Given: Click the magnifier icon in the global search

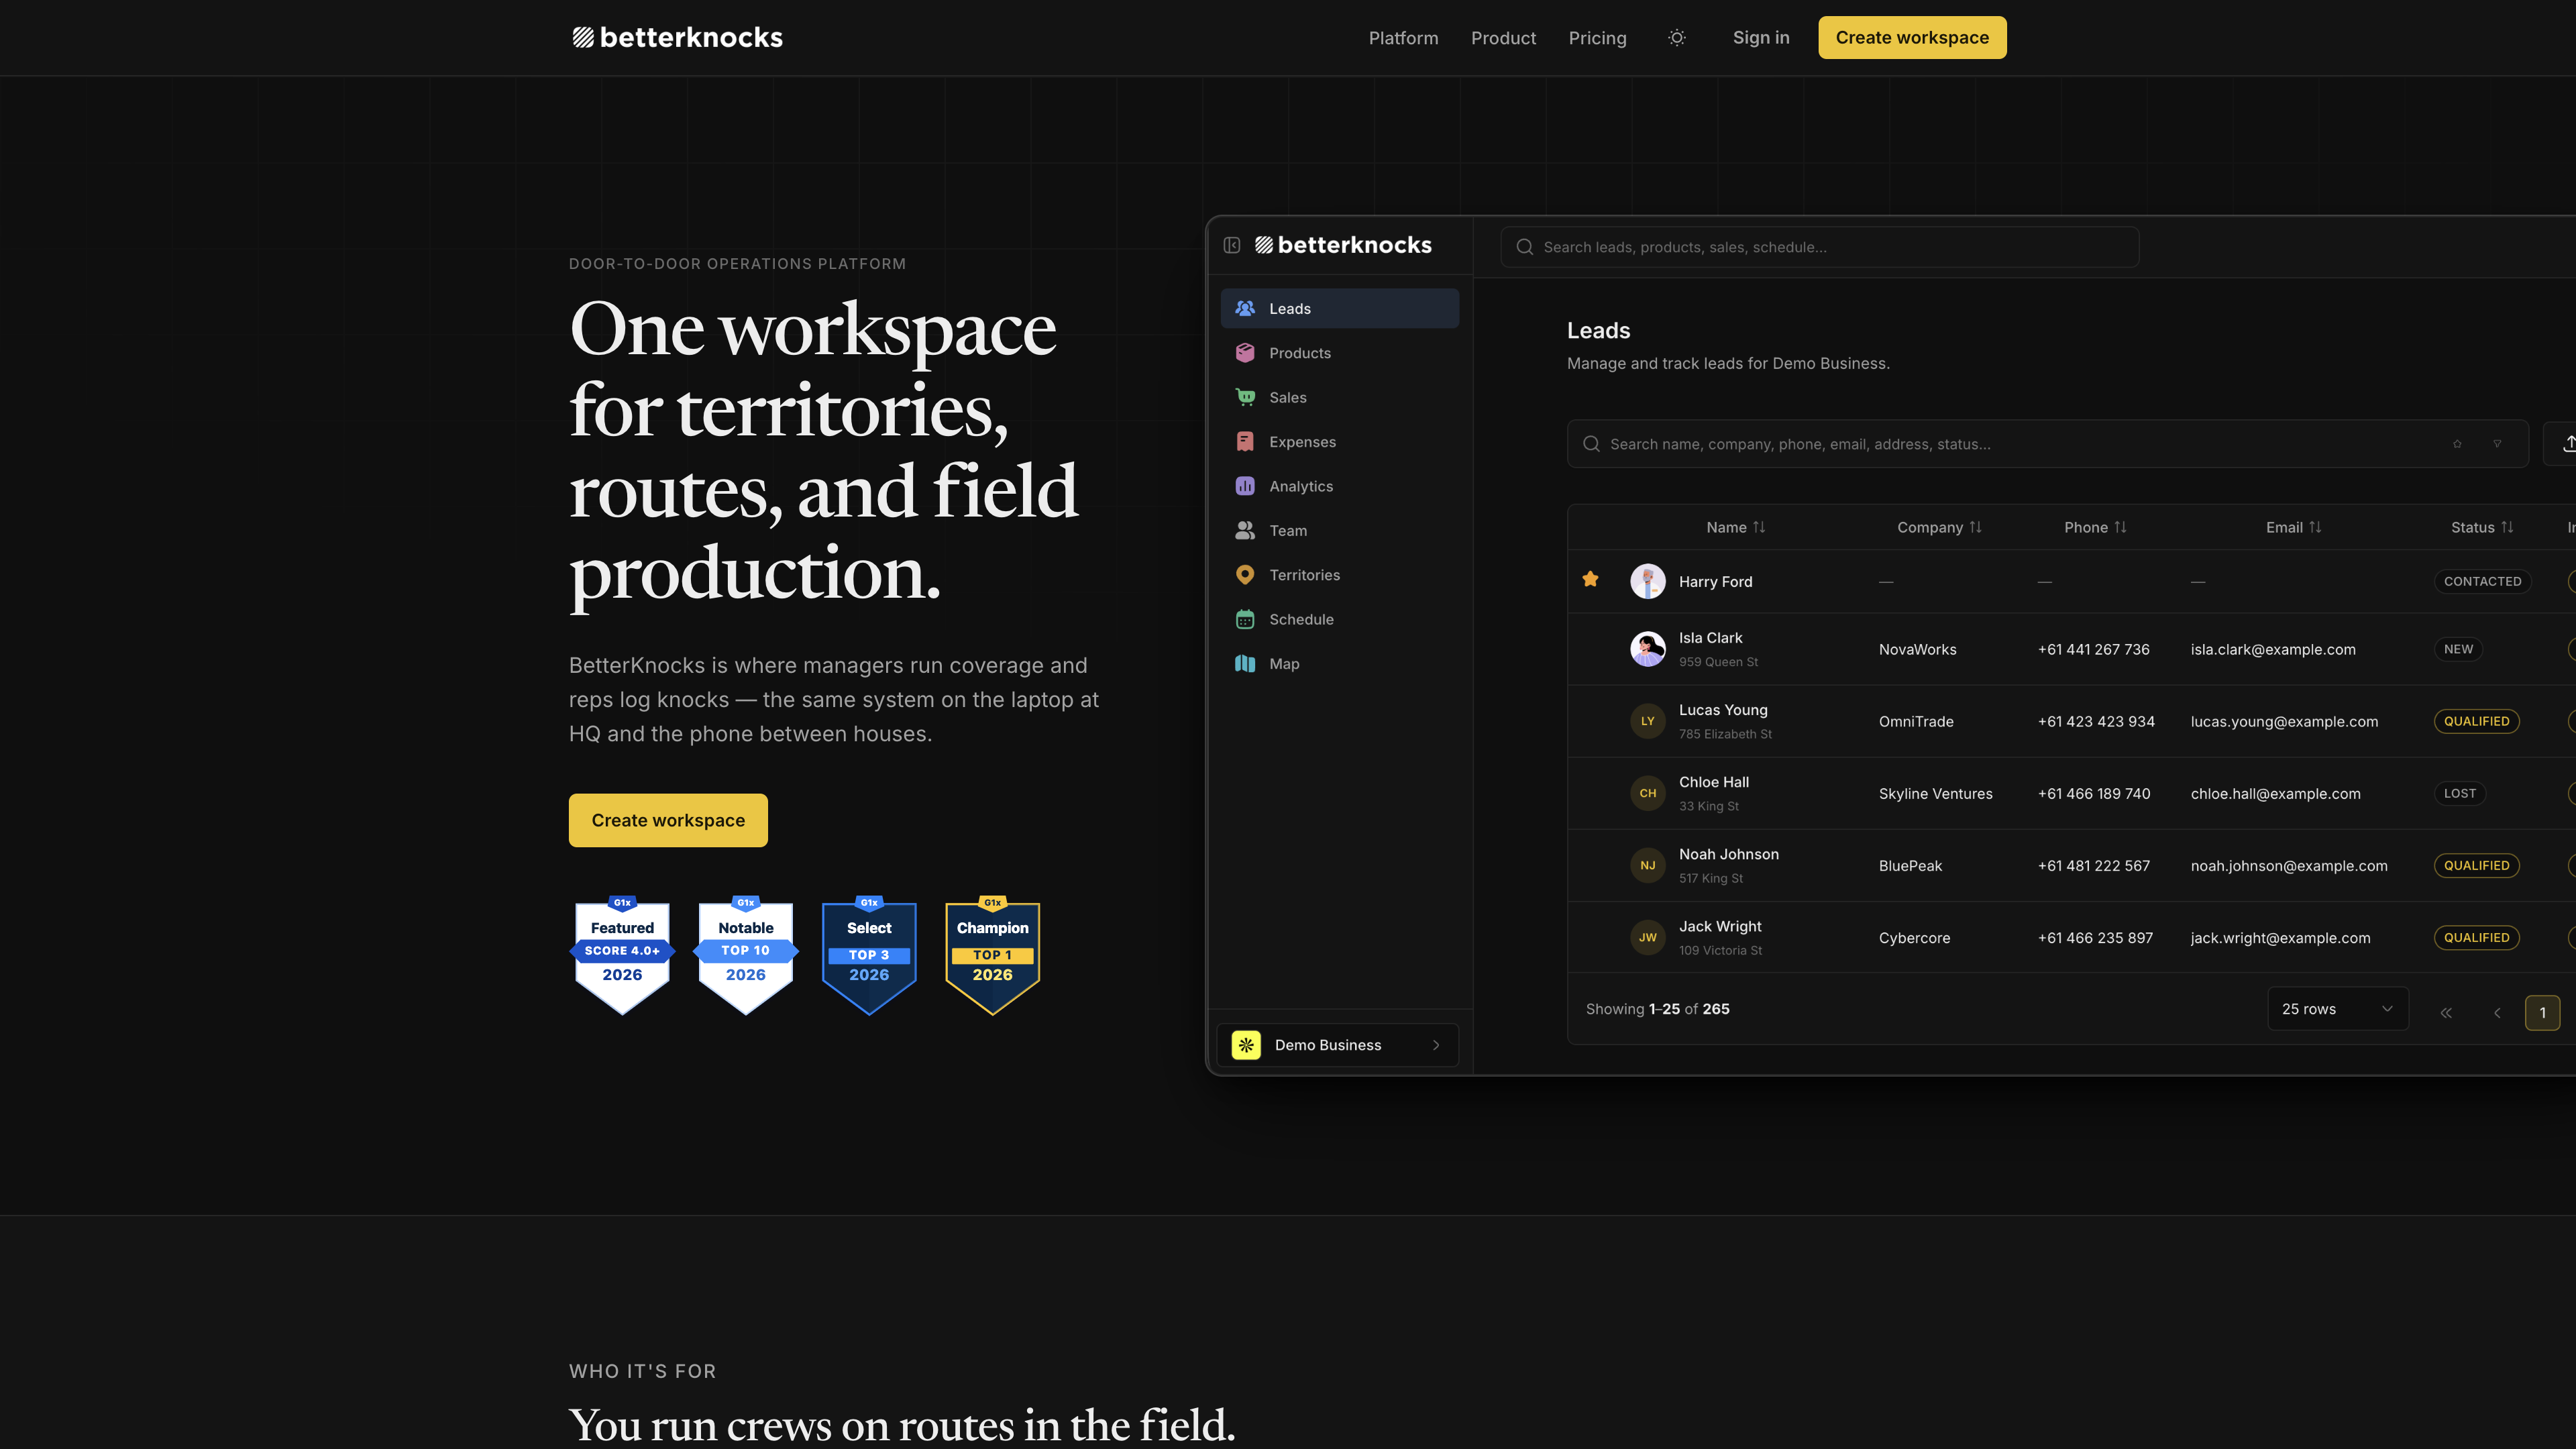Looking at the screenshot, I should coord(1525,247).
